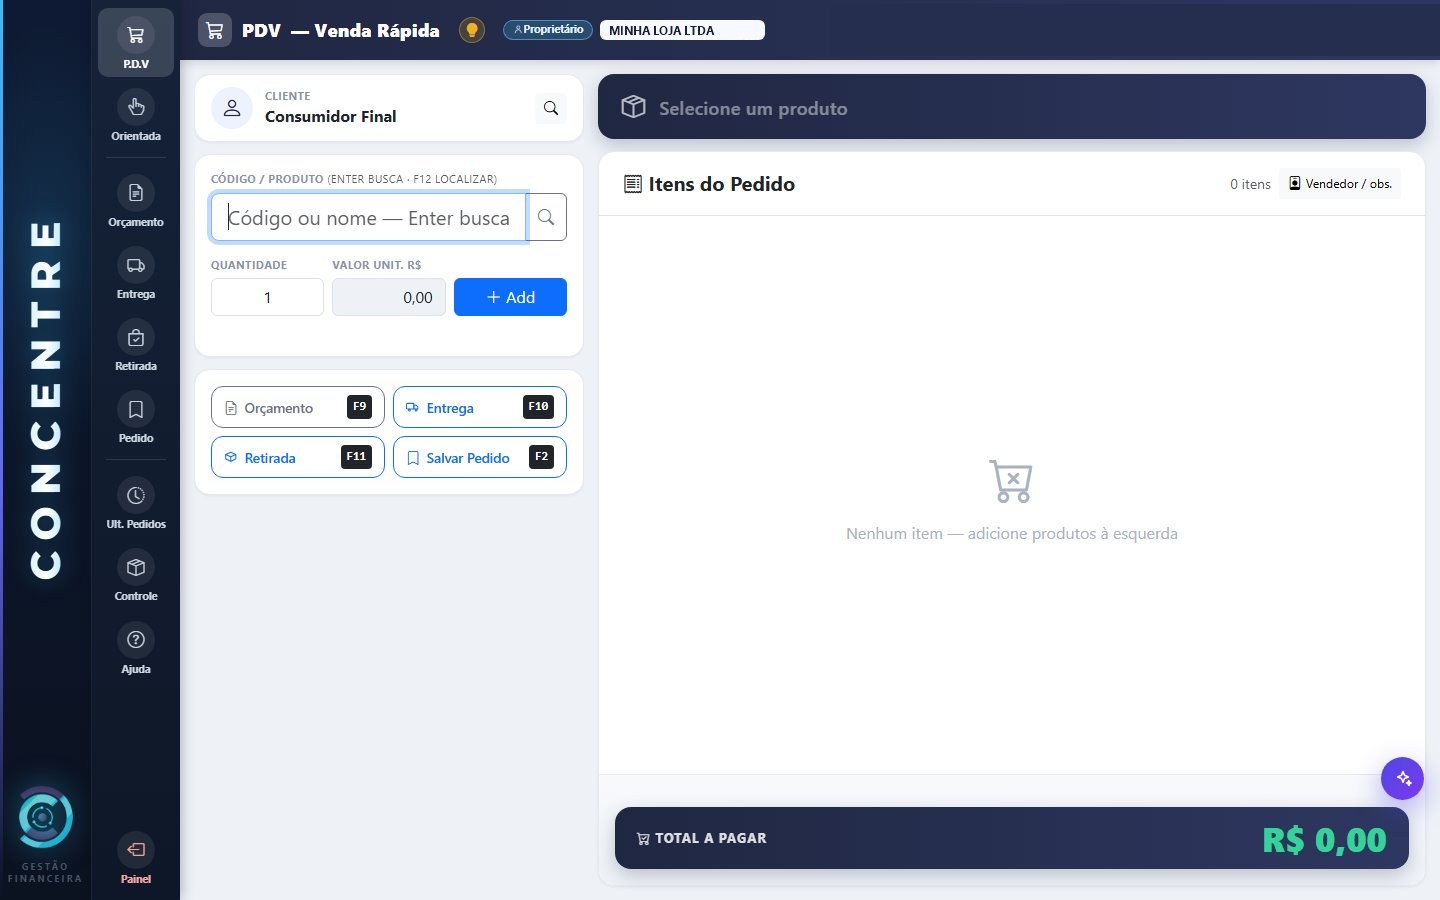This screenshot has width=1440, height=900.
Task: Click the customer avatar icon
Action: [x=232, y=108]
